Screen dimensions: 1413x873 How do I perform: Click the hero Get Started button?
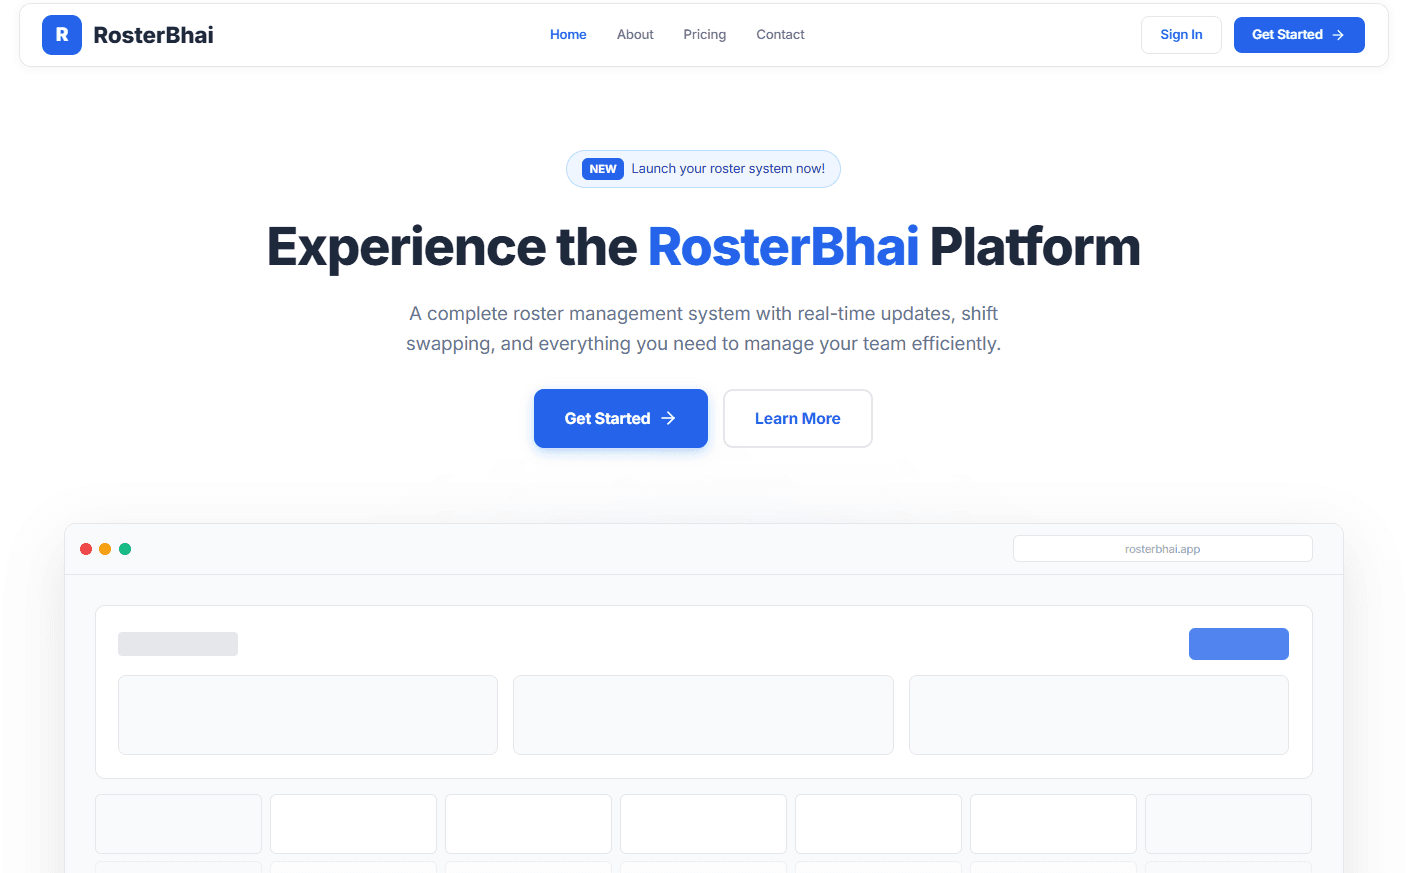(x=620, y=418)
